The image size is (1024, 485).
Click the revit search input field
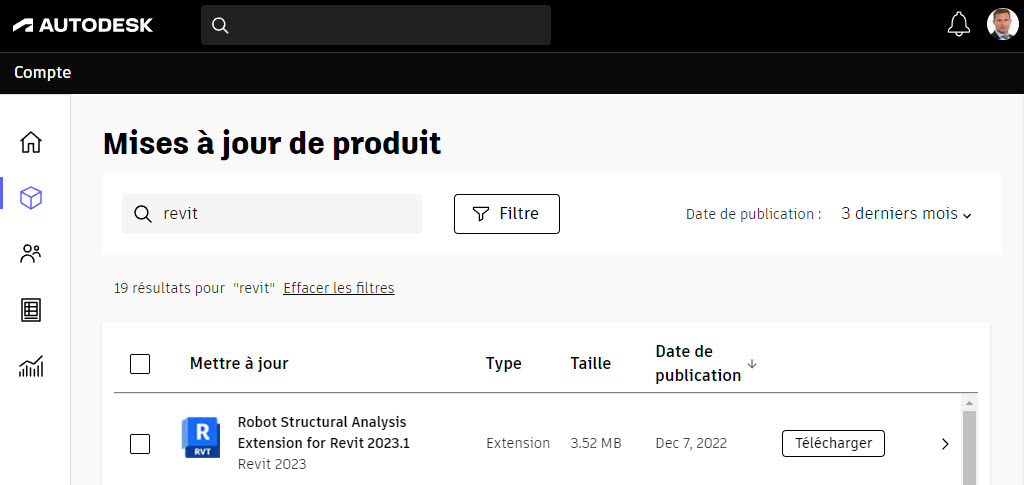pyautogui.click(x=272, y=214)
